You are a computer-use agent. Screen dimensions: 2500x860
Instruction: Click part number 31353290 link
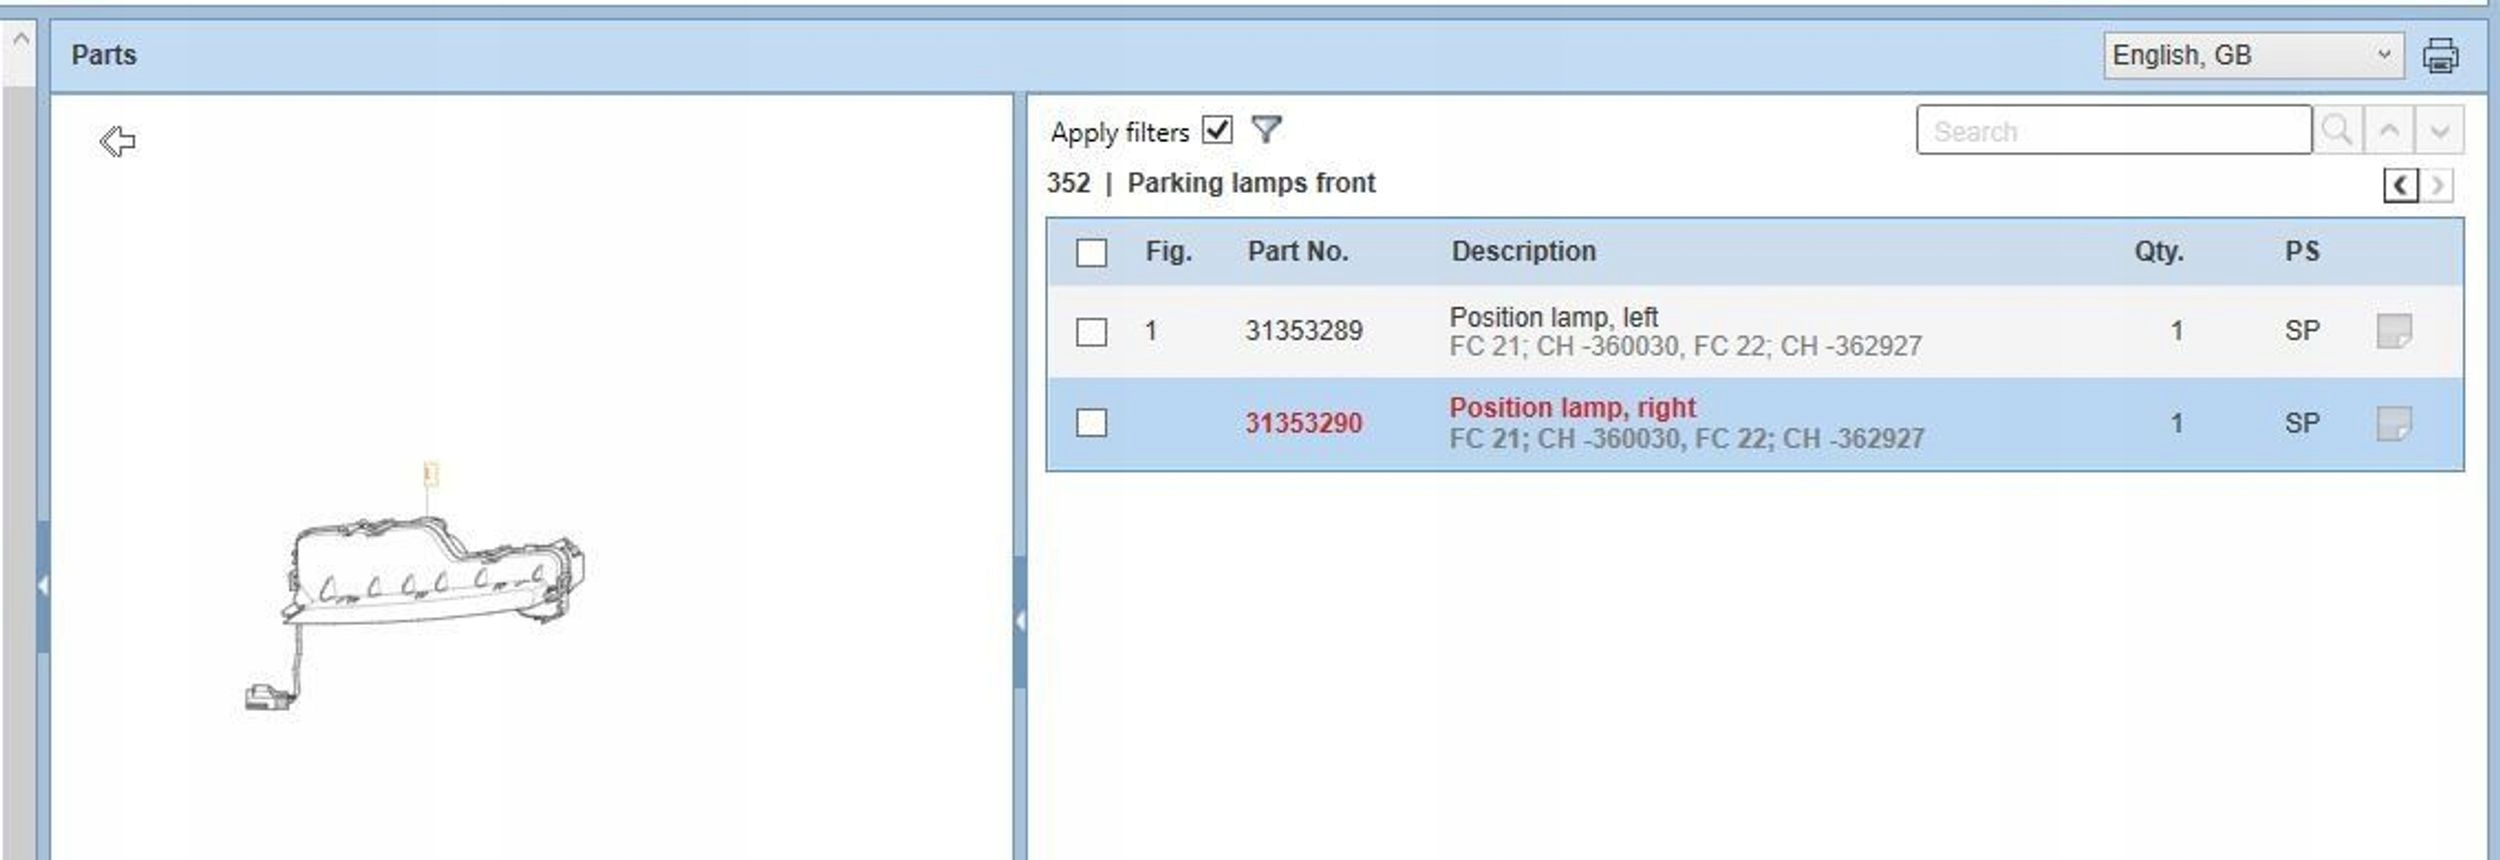click(x=1303, y=423)
